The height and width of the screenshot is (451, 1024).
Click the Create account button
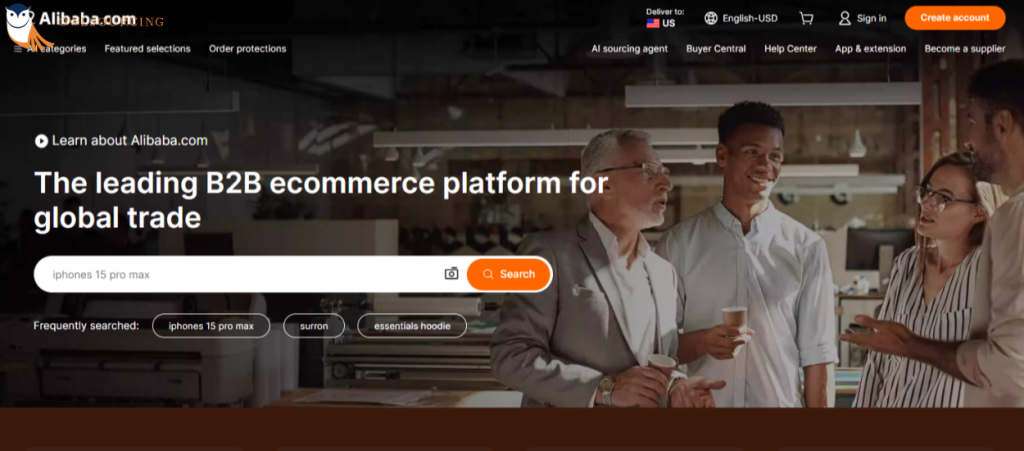point(955,18)
